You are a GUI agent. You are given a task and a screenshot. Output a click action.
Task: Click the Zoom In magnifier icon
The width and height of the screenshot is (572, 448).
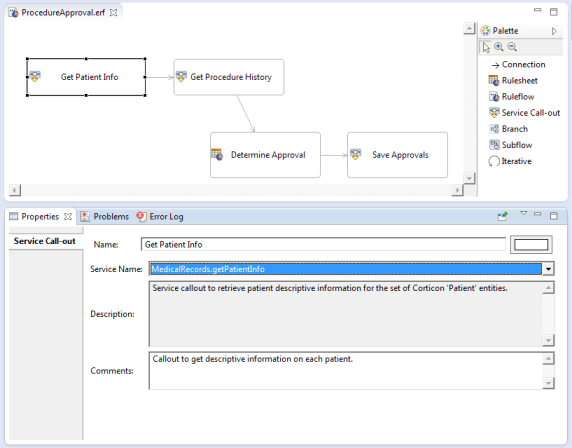(499, 47)
